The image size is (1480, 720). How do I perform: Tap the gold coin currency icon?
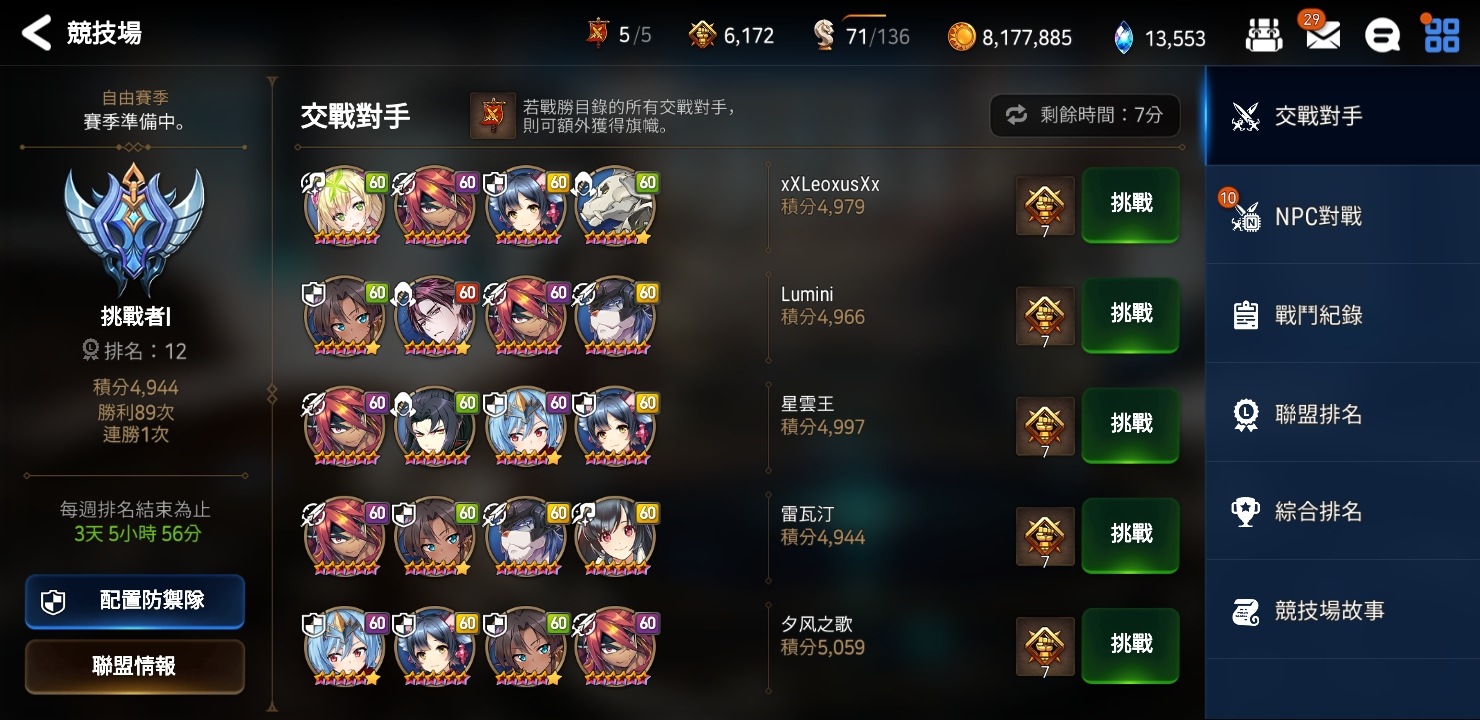pos(961,37)
